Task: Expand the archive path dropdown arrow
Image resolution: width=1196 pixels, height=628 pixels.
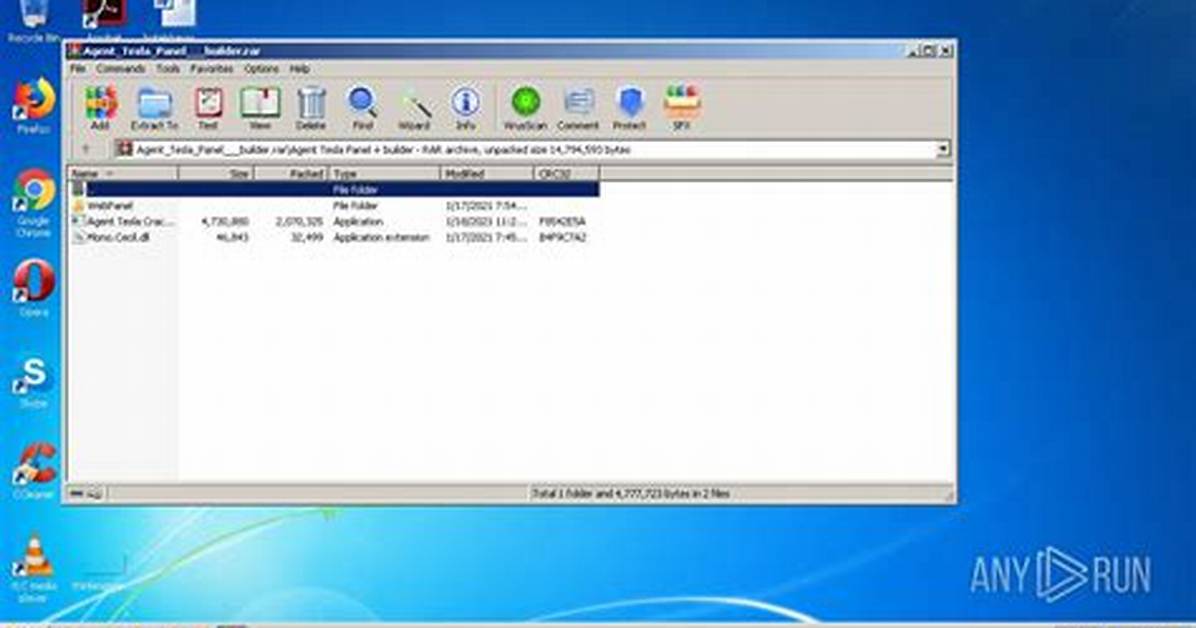Action: (x=944, y=150)
